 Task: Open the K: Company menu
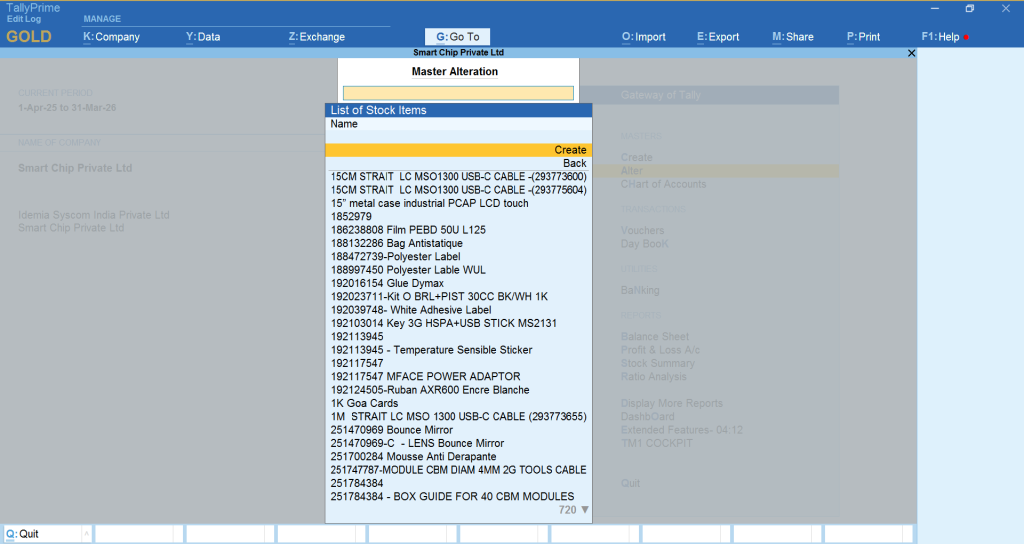point(111,37)
